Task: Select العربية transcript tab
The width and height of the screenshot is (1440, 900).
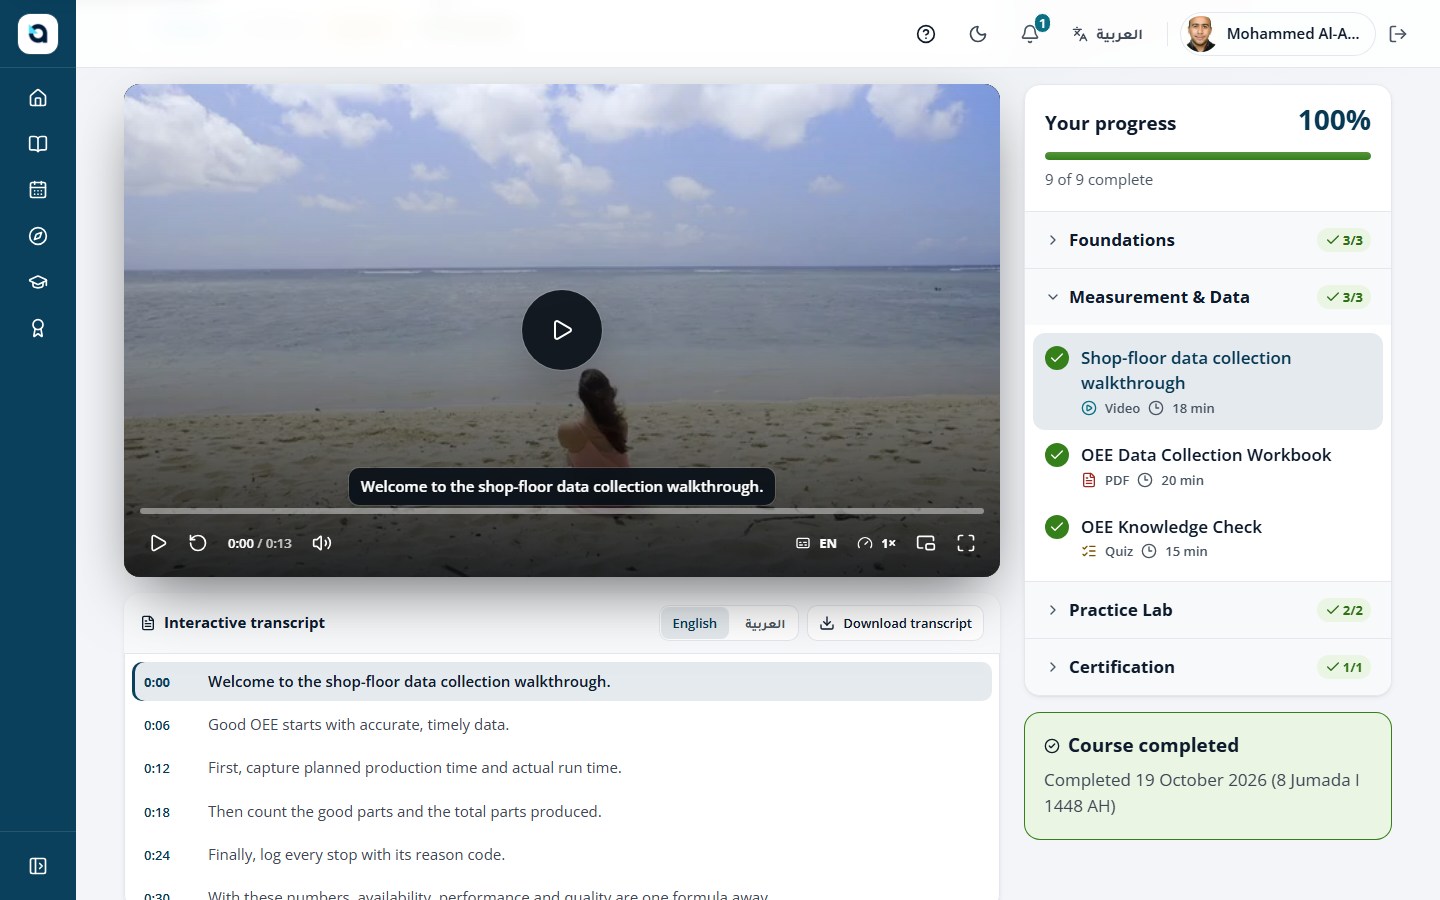Action: click(765, 623)
